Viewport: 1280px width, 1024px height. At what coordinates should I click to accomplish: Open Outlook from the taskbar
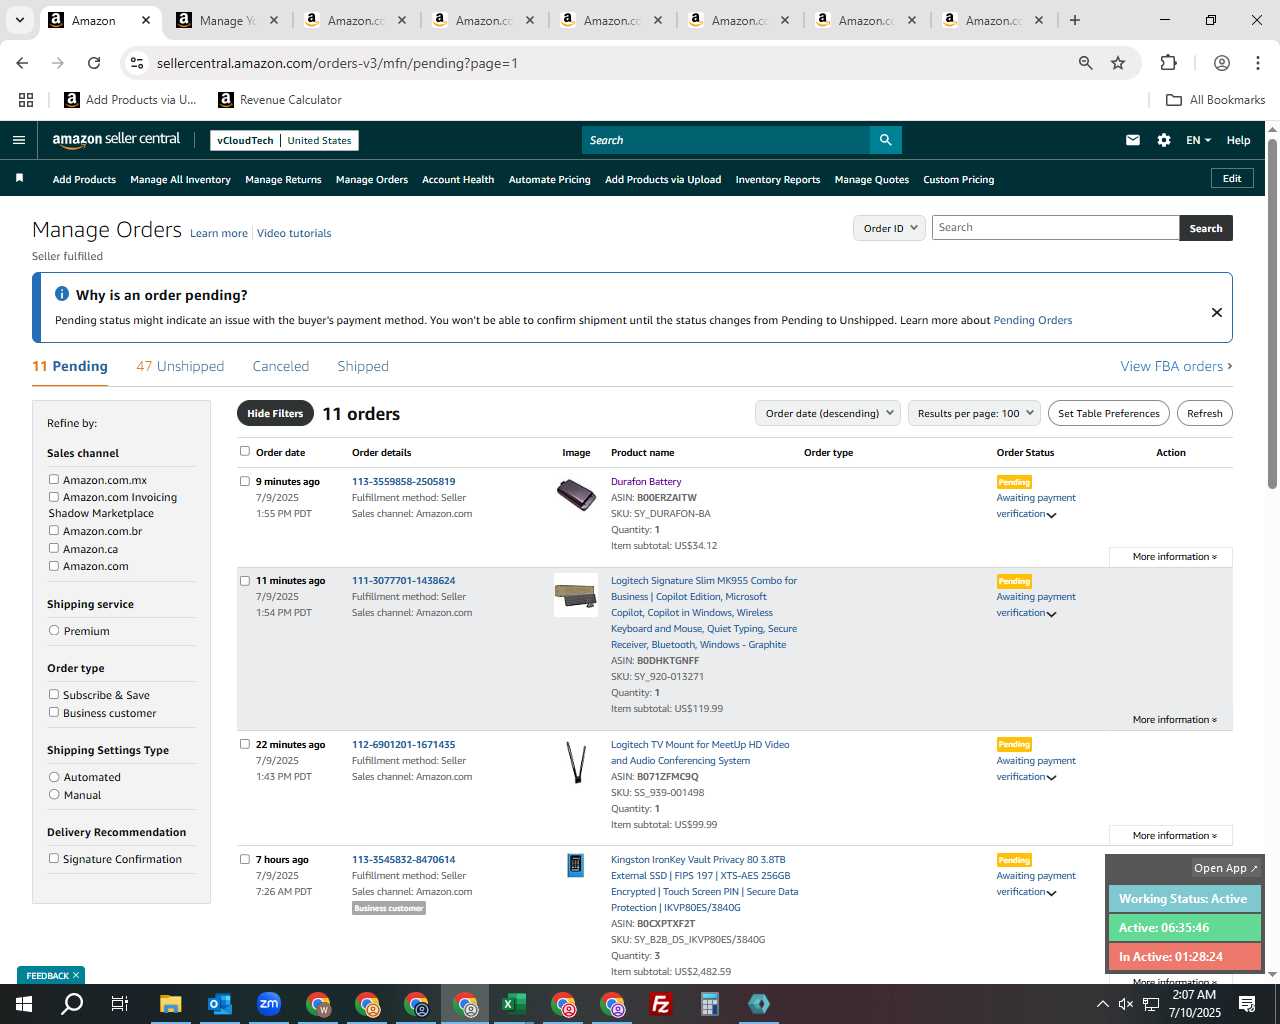pyautogui.click(x=220, y=1004)
